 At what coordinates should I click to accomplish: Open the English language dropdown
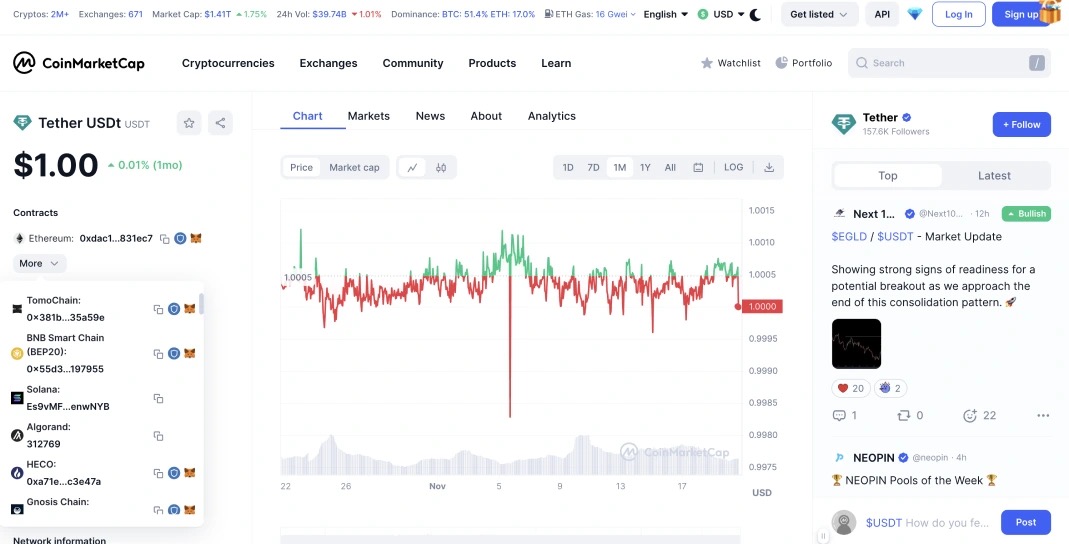pos(665,14)
